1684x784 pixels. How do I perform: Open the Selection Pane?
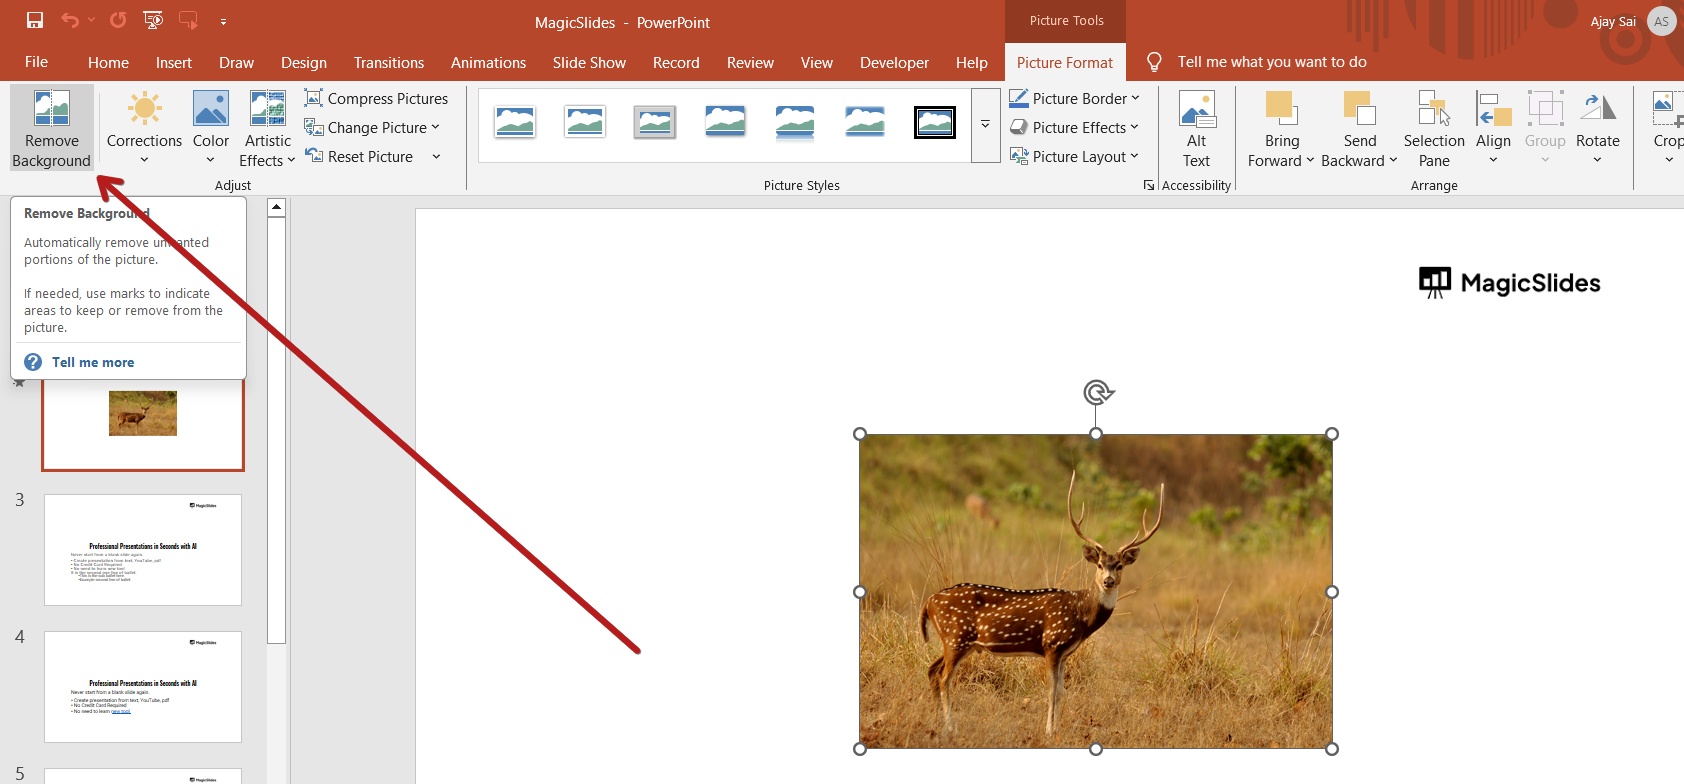click(1434, 127)
